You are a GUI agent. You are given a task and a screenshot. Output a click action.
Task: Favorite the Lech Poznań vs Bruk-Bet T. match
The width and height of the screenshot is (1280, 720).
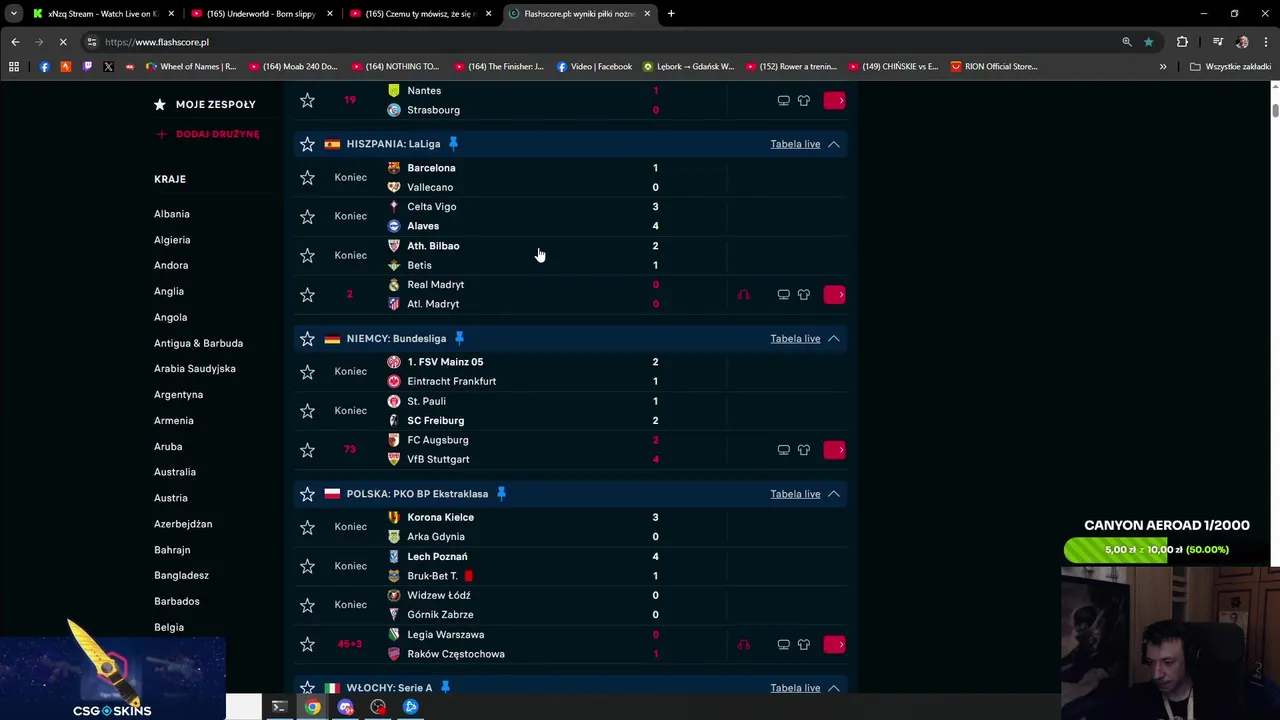click(x=307, y=566)
